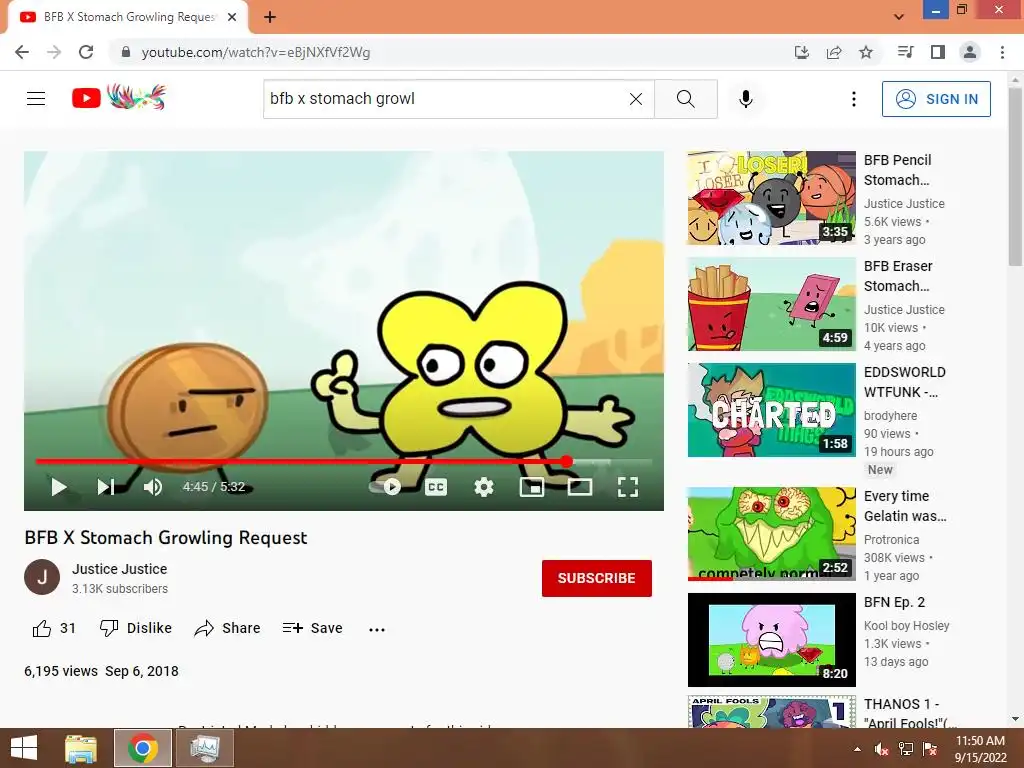
Task: Mute the video volume
Action: [153, 487]
